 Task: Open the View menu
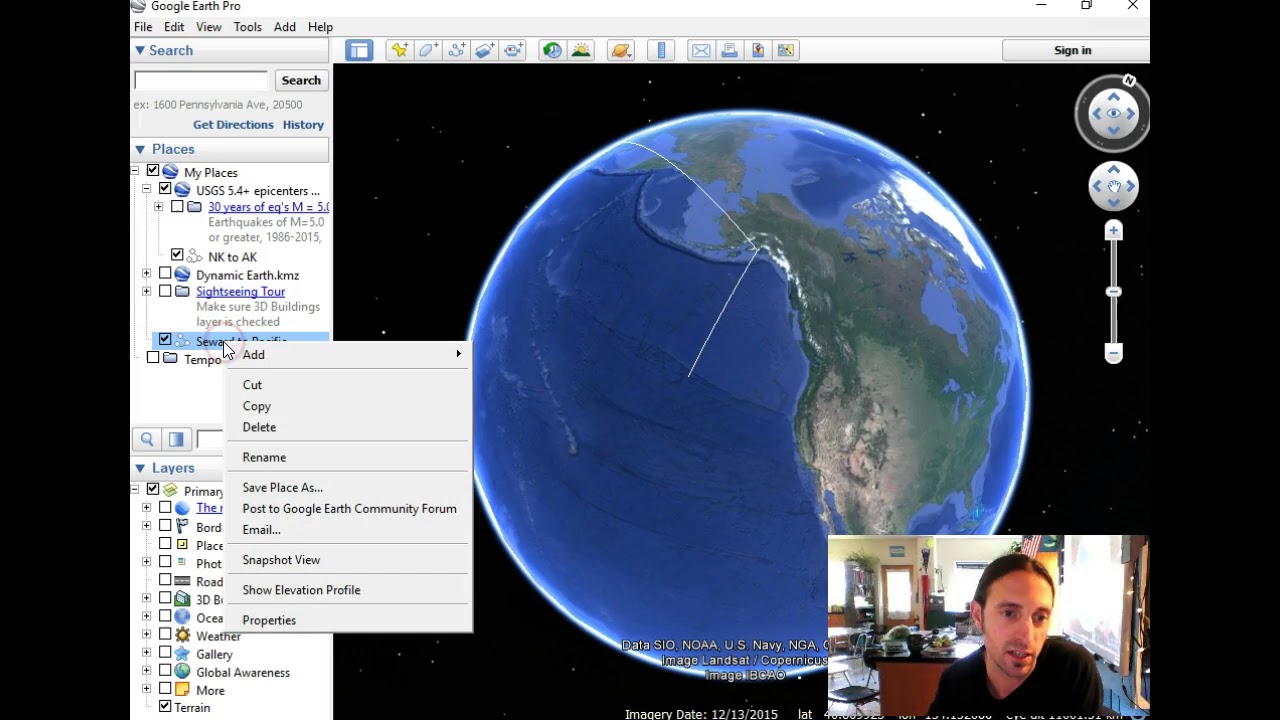coord(209,27)
